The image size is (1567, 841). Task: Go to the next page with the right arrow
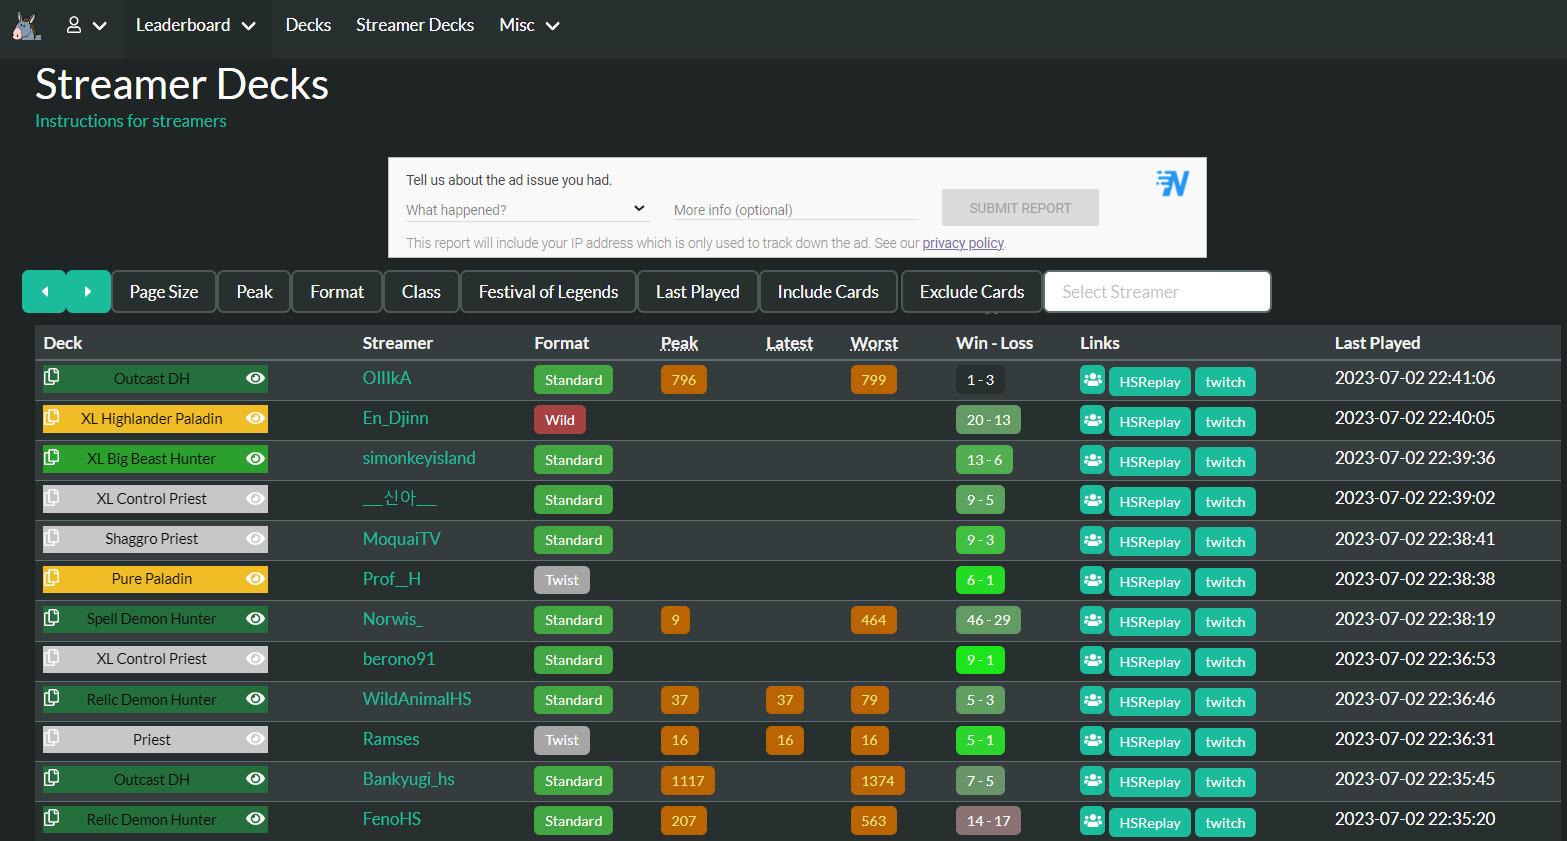(88, 292)
